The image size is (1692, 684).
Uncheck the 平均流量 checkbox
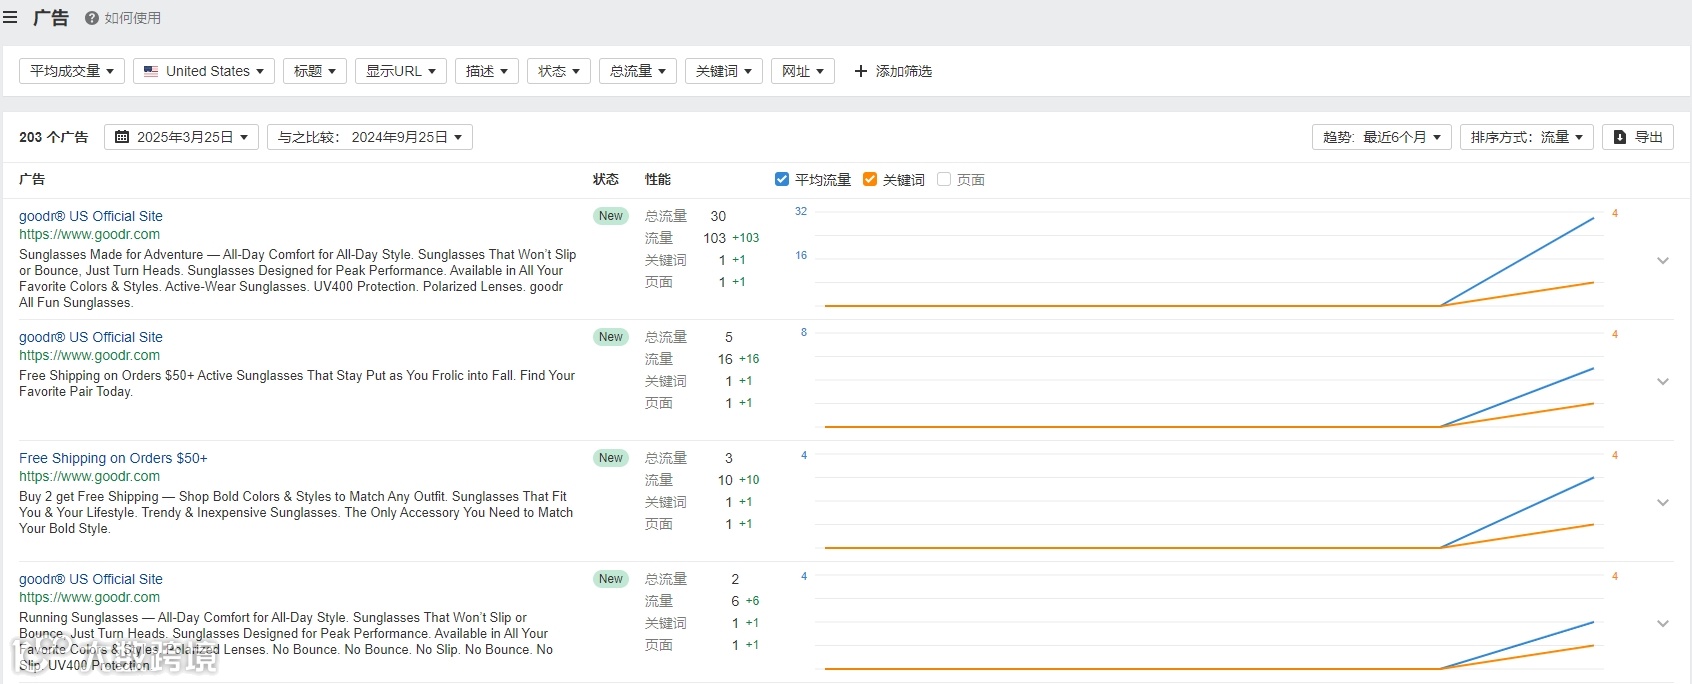pyautogui.click(x=782, y=179)
